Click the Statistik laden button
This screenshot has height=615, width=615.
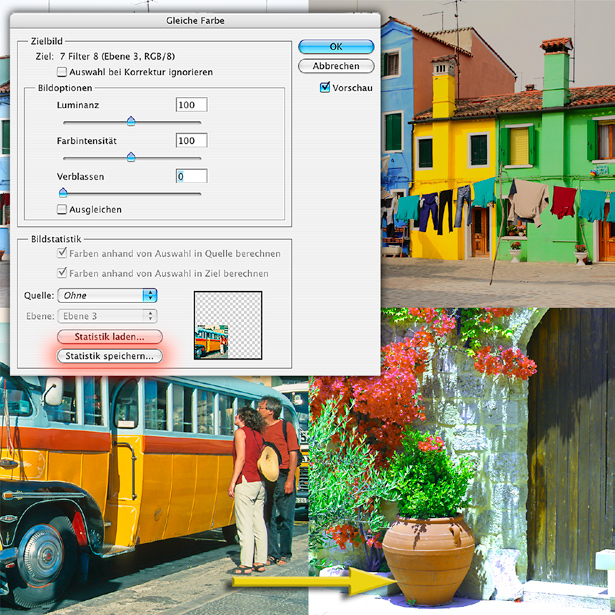[x=109, y=337]
